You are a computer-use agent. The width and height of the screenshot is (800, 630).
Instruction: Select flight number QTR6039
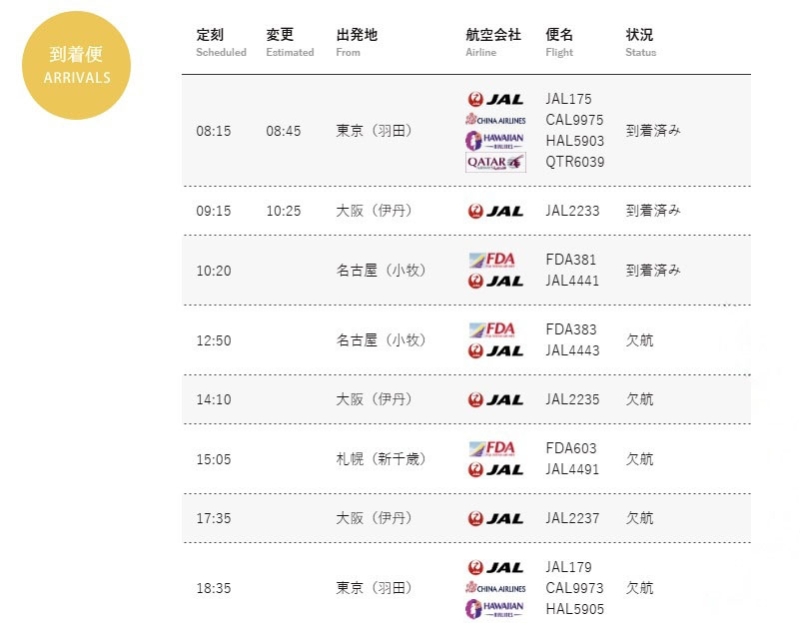[575, 162]
